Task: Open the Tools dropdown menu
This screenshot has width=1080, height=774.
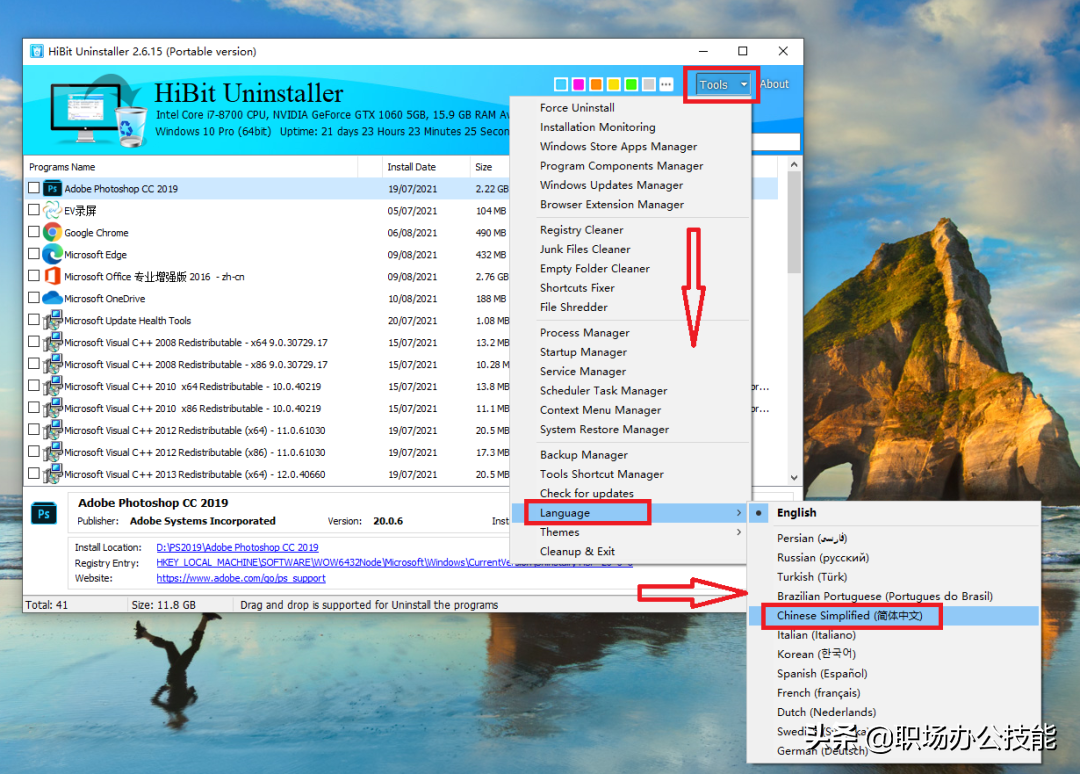Action: pyautogui.click(x=722, y=85)
